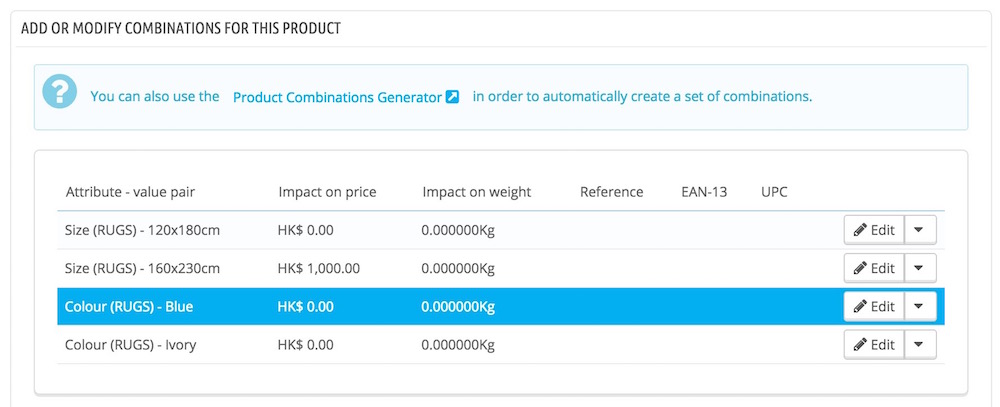Open the Product Combinations Generator link
The height and width of the screenshot is (407, 1000).
337,98
